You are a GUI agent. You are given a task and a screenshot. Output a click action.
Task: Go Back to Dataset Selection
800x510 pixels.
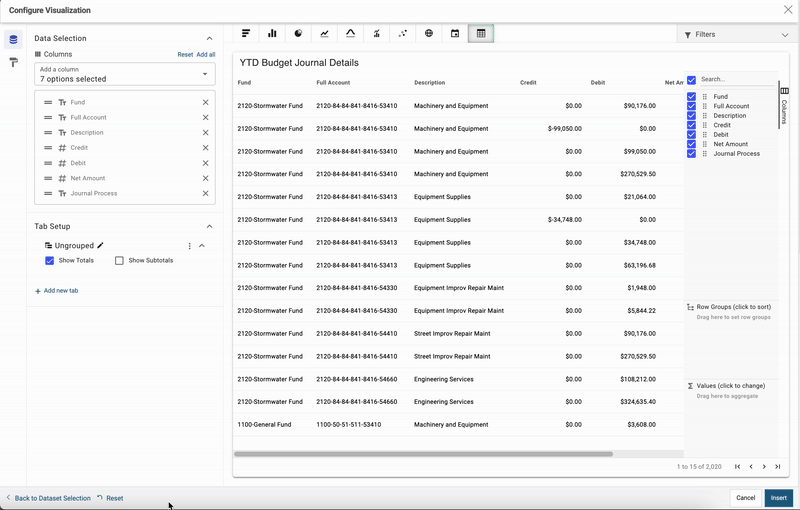click(48, 498)
